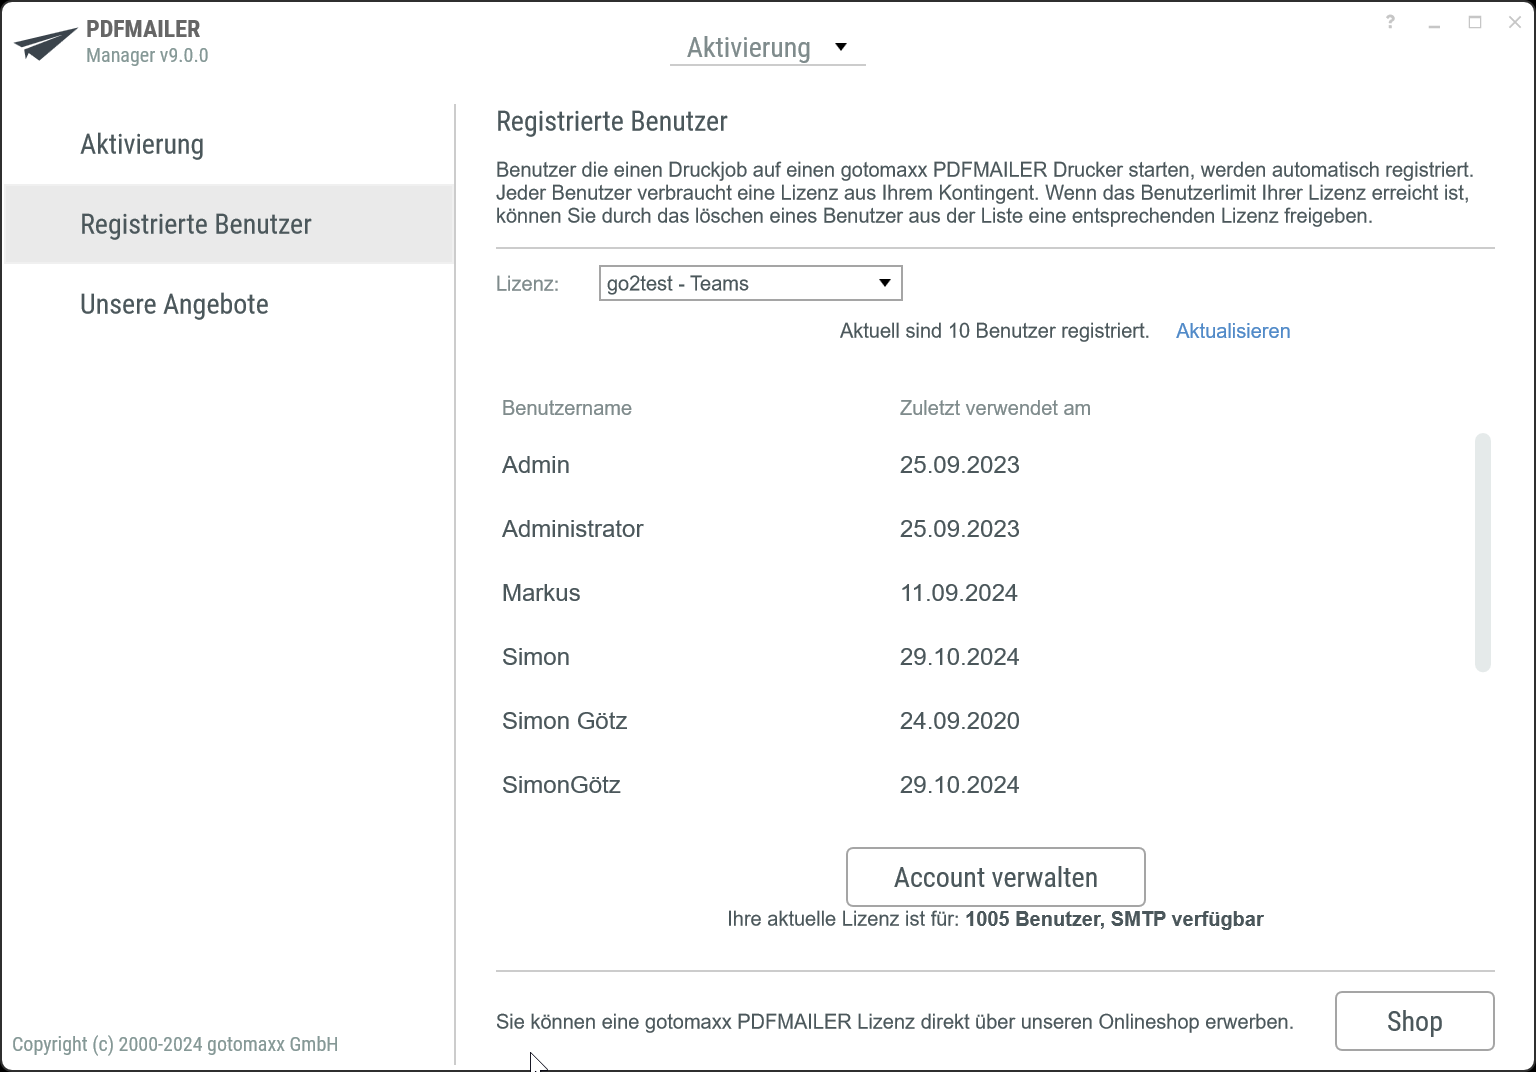Click Admin's date 25.09.2023
The height and width of the screenshot is (1072, 1536).
click(959, 465)
